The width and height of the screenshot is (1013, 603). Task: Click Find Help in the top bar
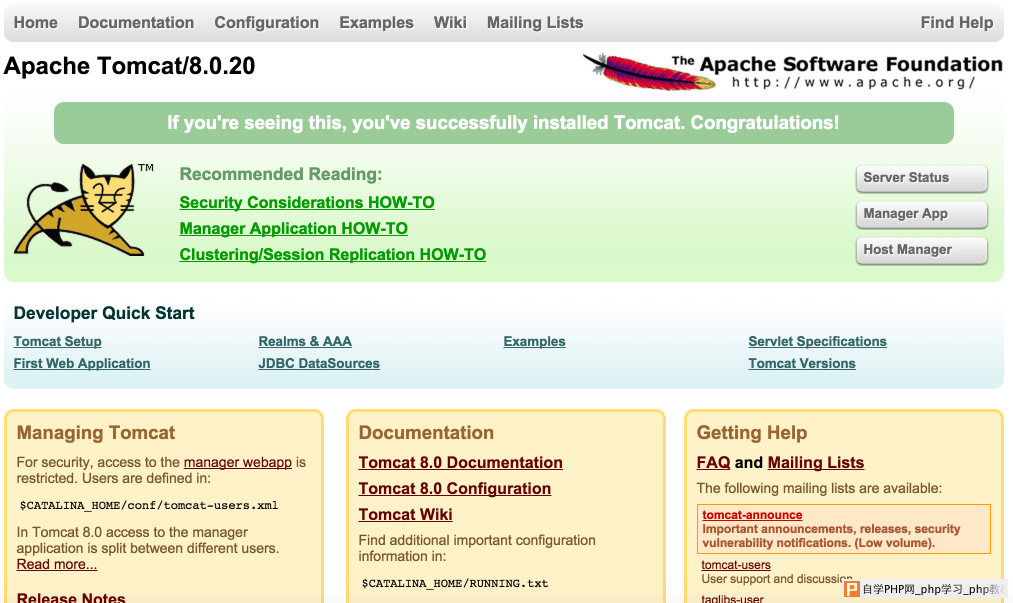point(957,23)
